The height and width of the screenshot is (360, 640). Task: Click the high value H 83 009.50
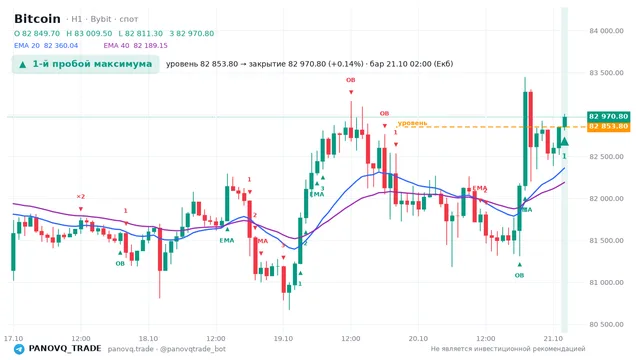pos(89,33)
